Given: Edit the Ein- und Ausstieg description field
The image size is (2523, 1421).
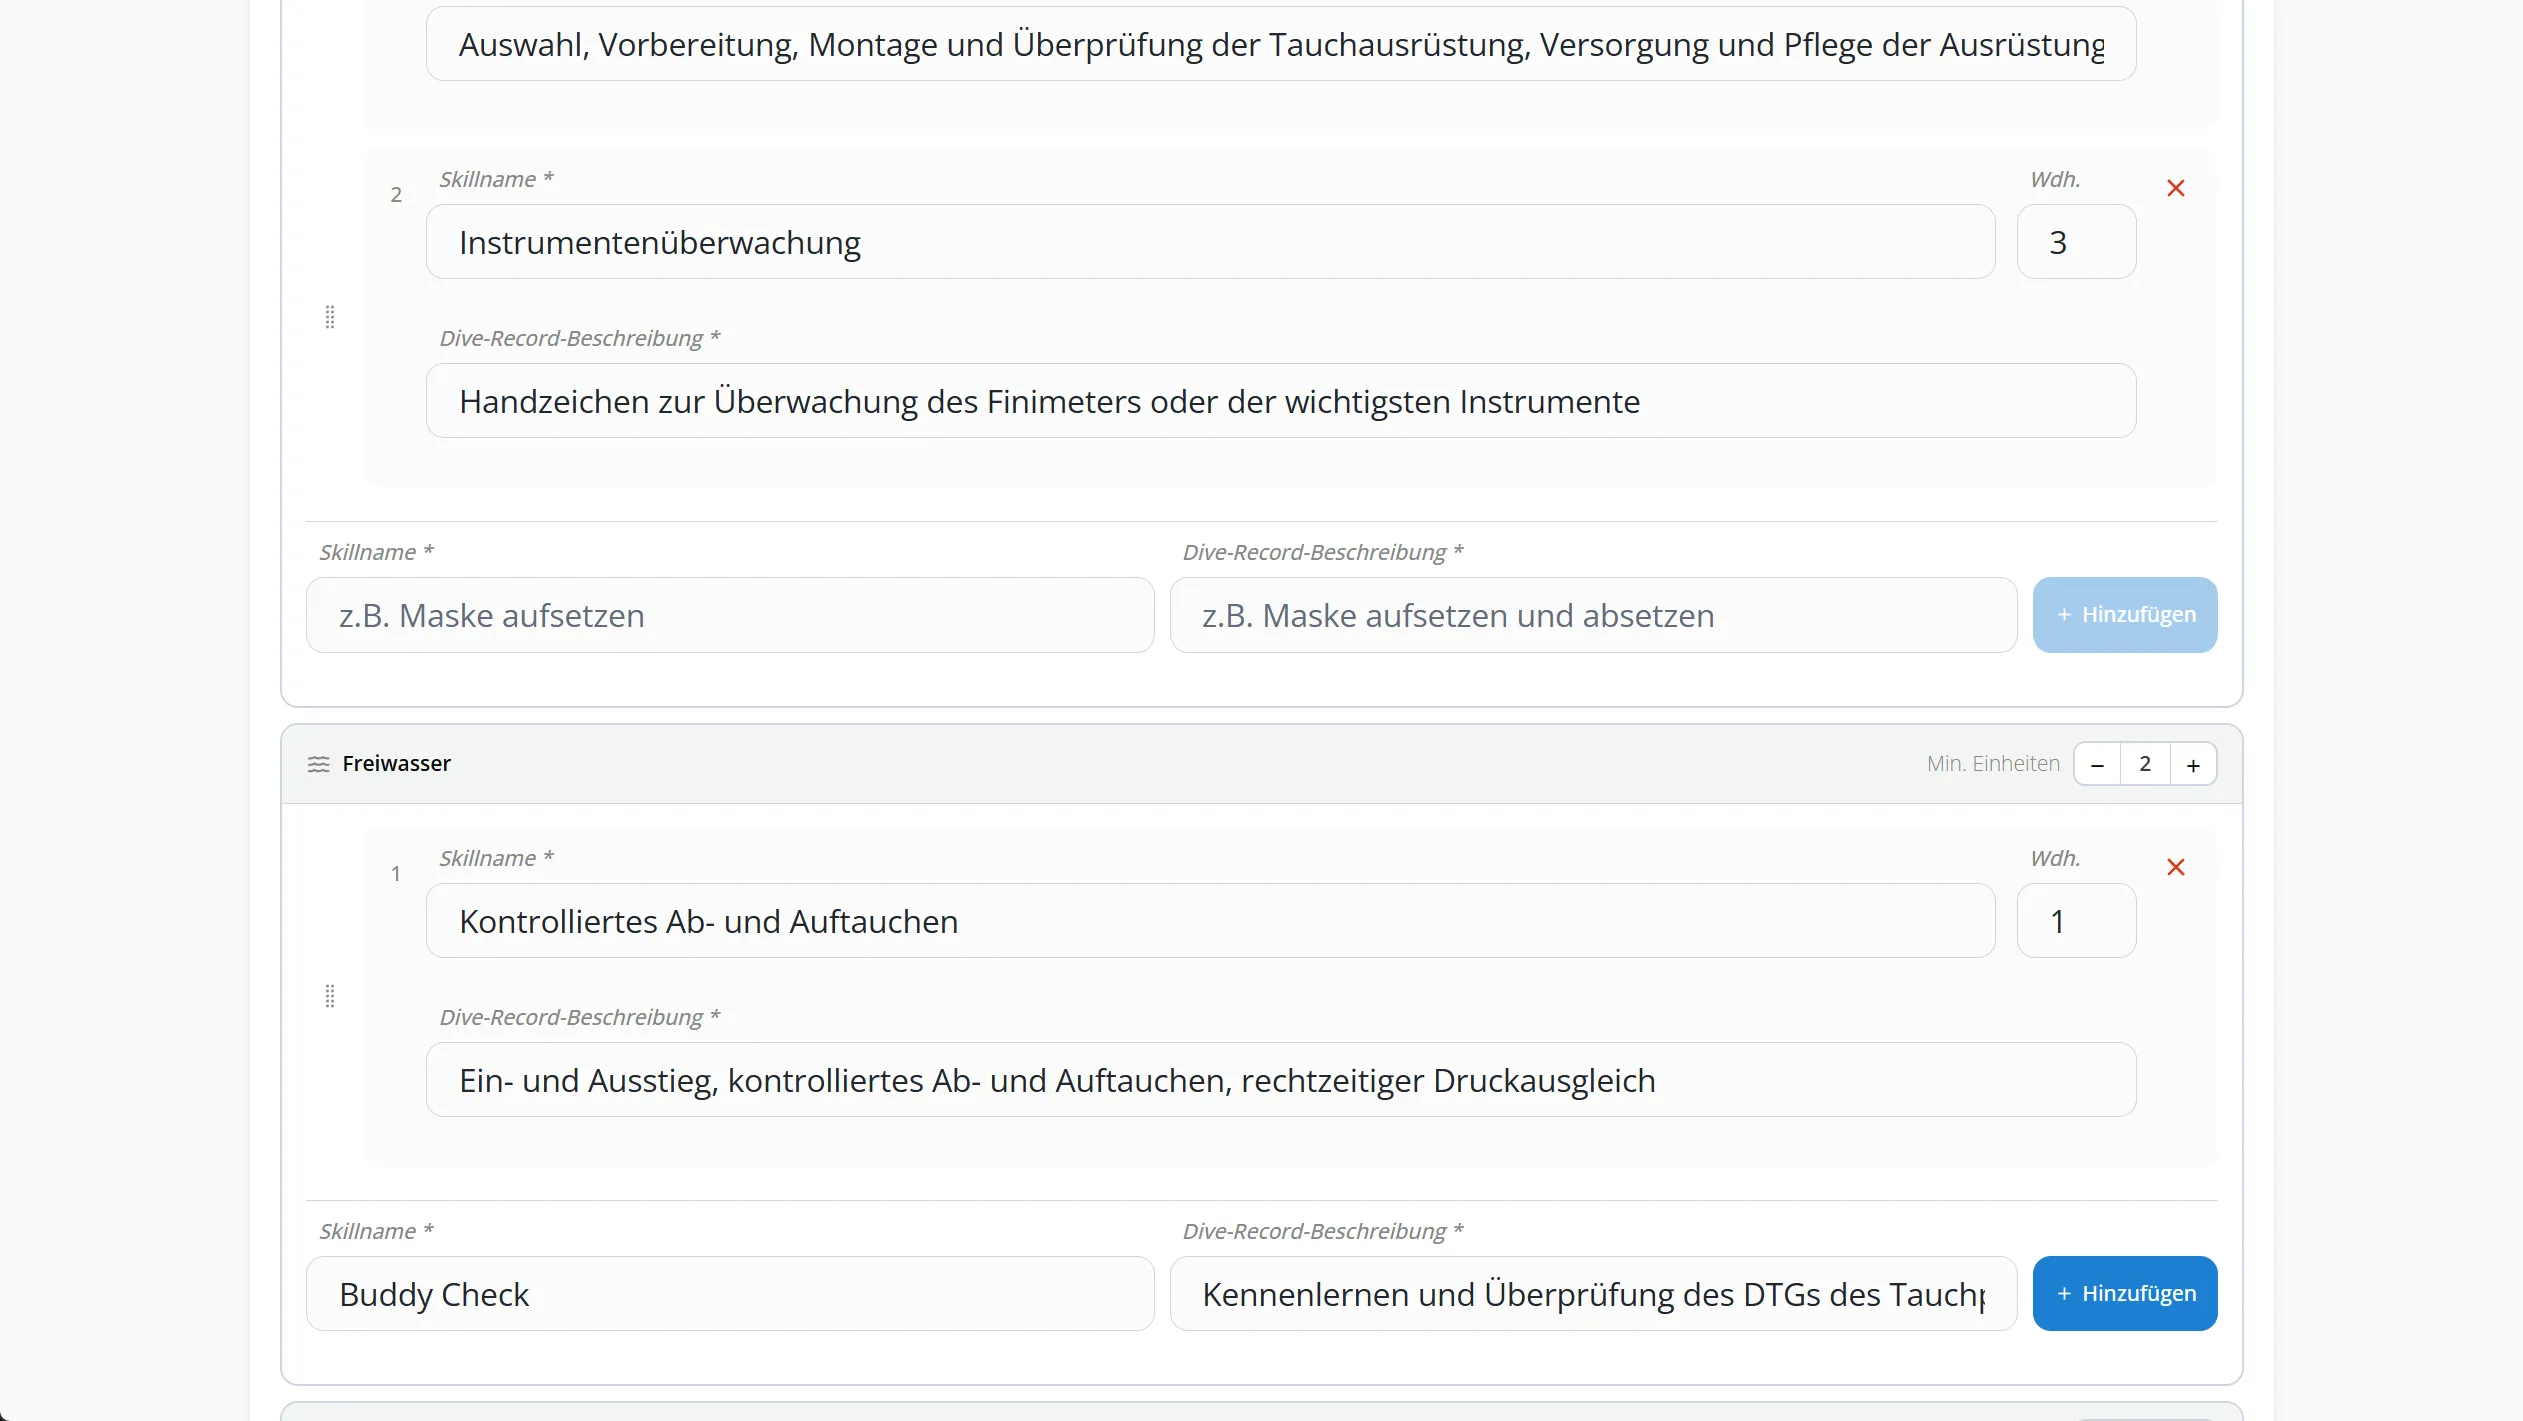Looking at the screenshot, I should pos(1281,1080).
